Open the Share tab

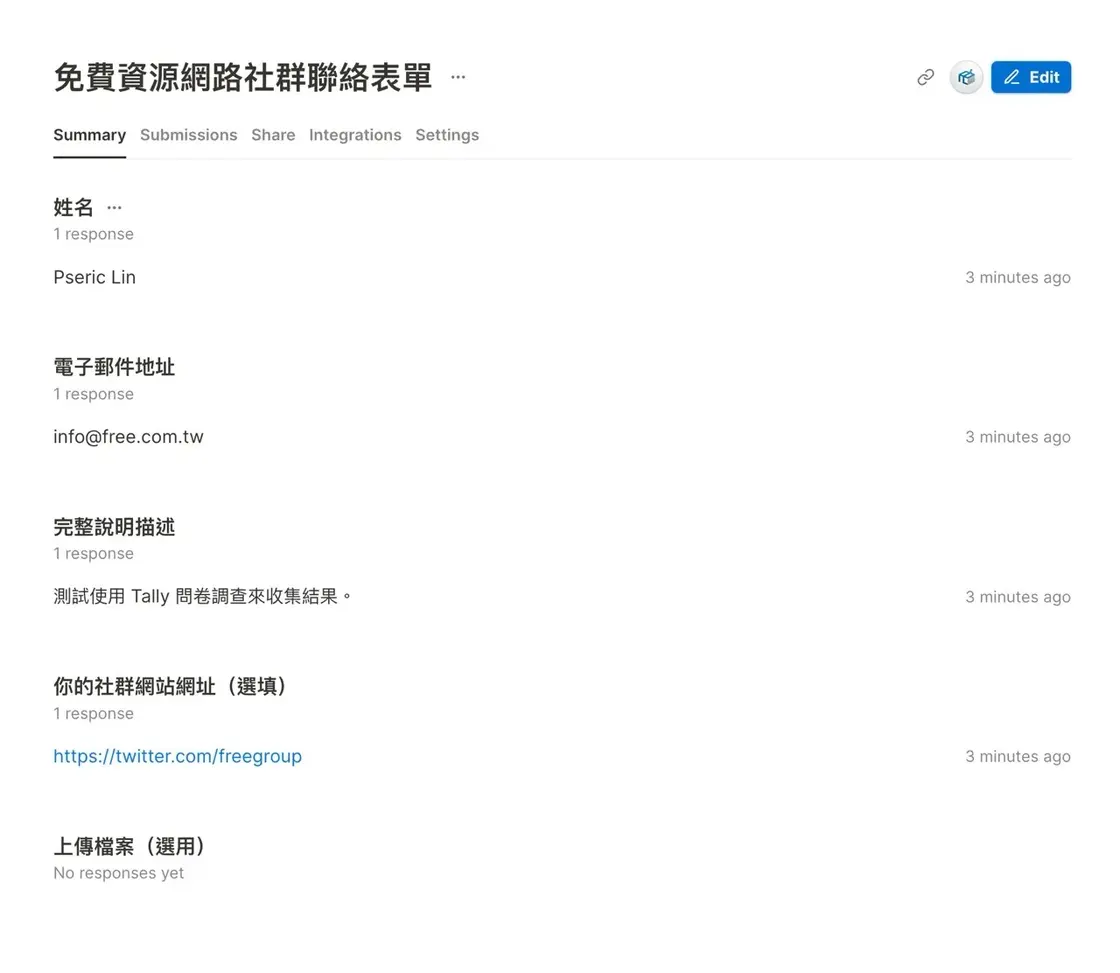point(273,135)
